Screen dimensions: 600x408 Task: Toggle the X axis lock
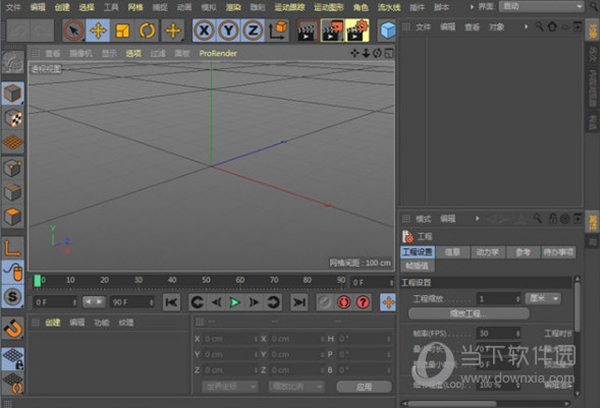tap(204, 30)
